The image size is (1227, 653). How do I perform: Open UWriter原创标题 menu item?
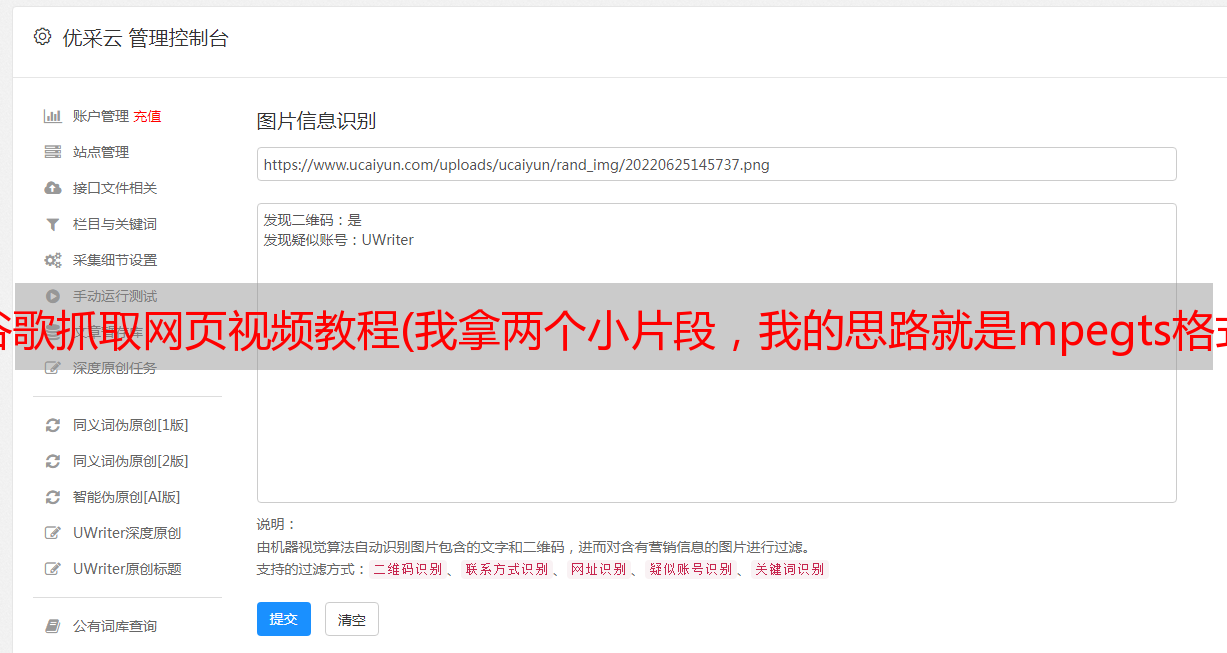point(127,569)
